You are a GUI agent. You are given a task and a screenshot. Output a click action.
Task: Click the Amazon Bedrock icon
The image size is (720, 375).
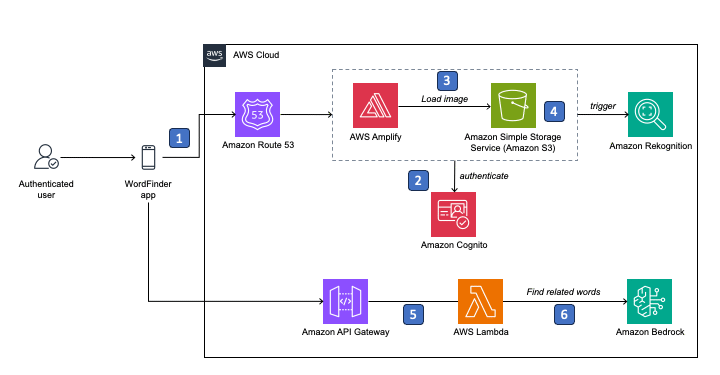(x=649, y=302)
